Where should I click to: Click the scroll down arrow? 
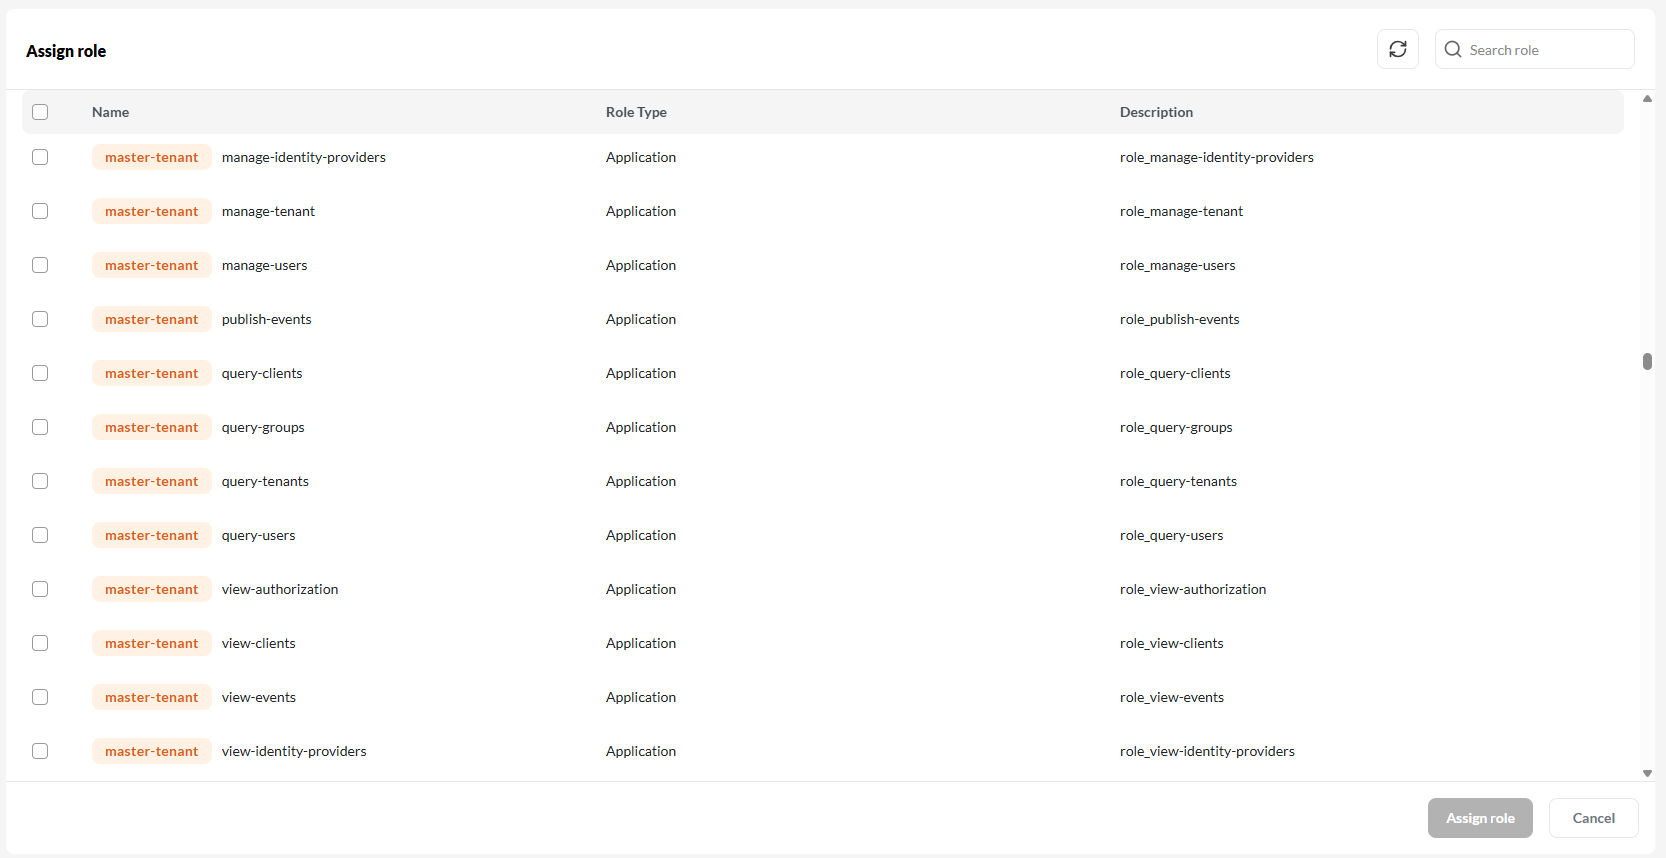(1647, 773)
